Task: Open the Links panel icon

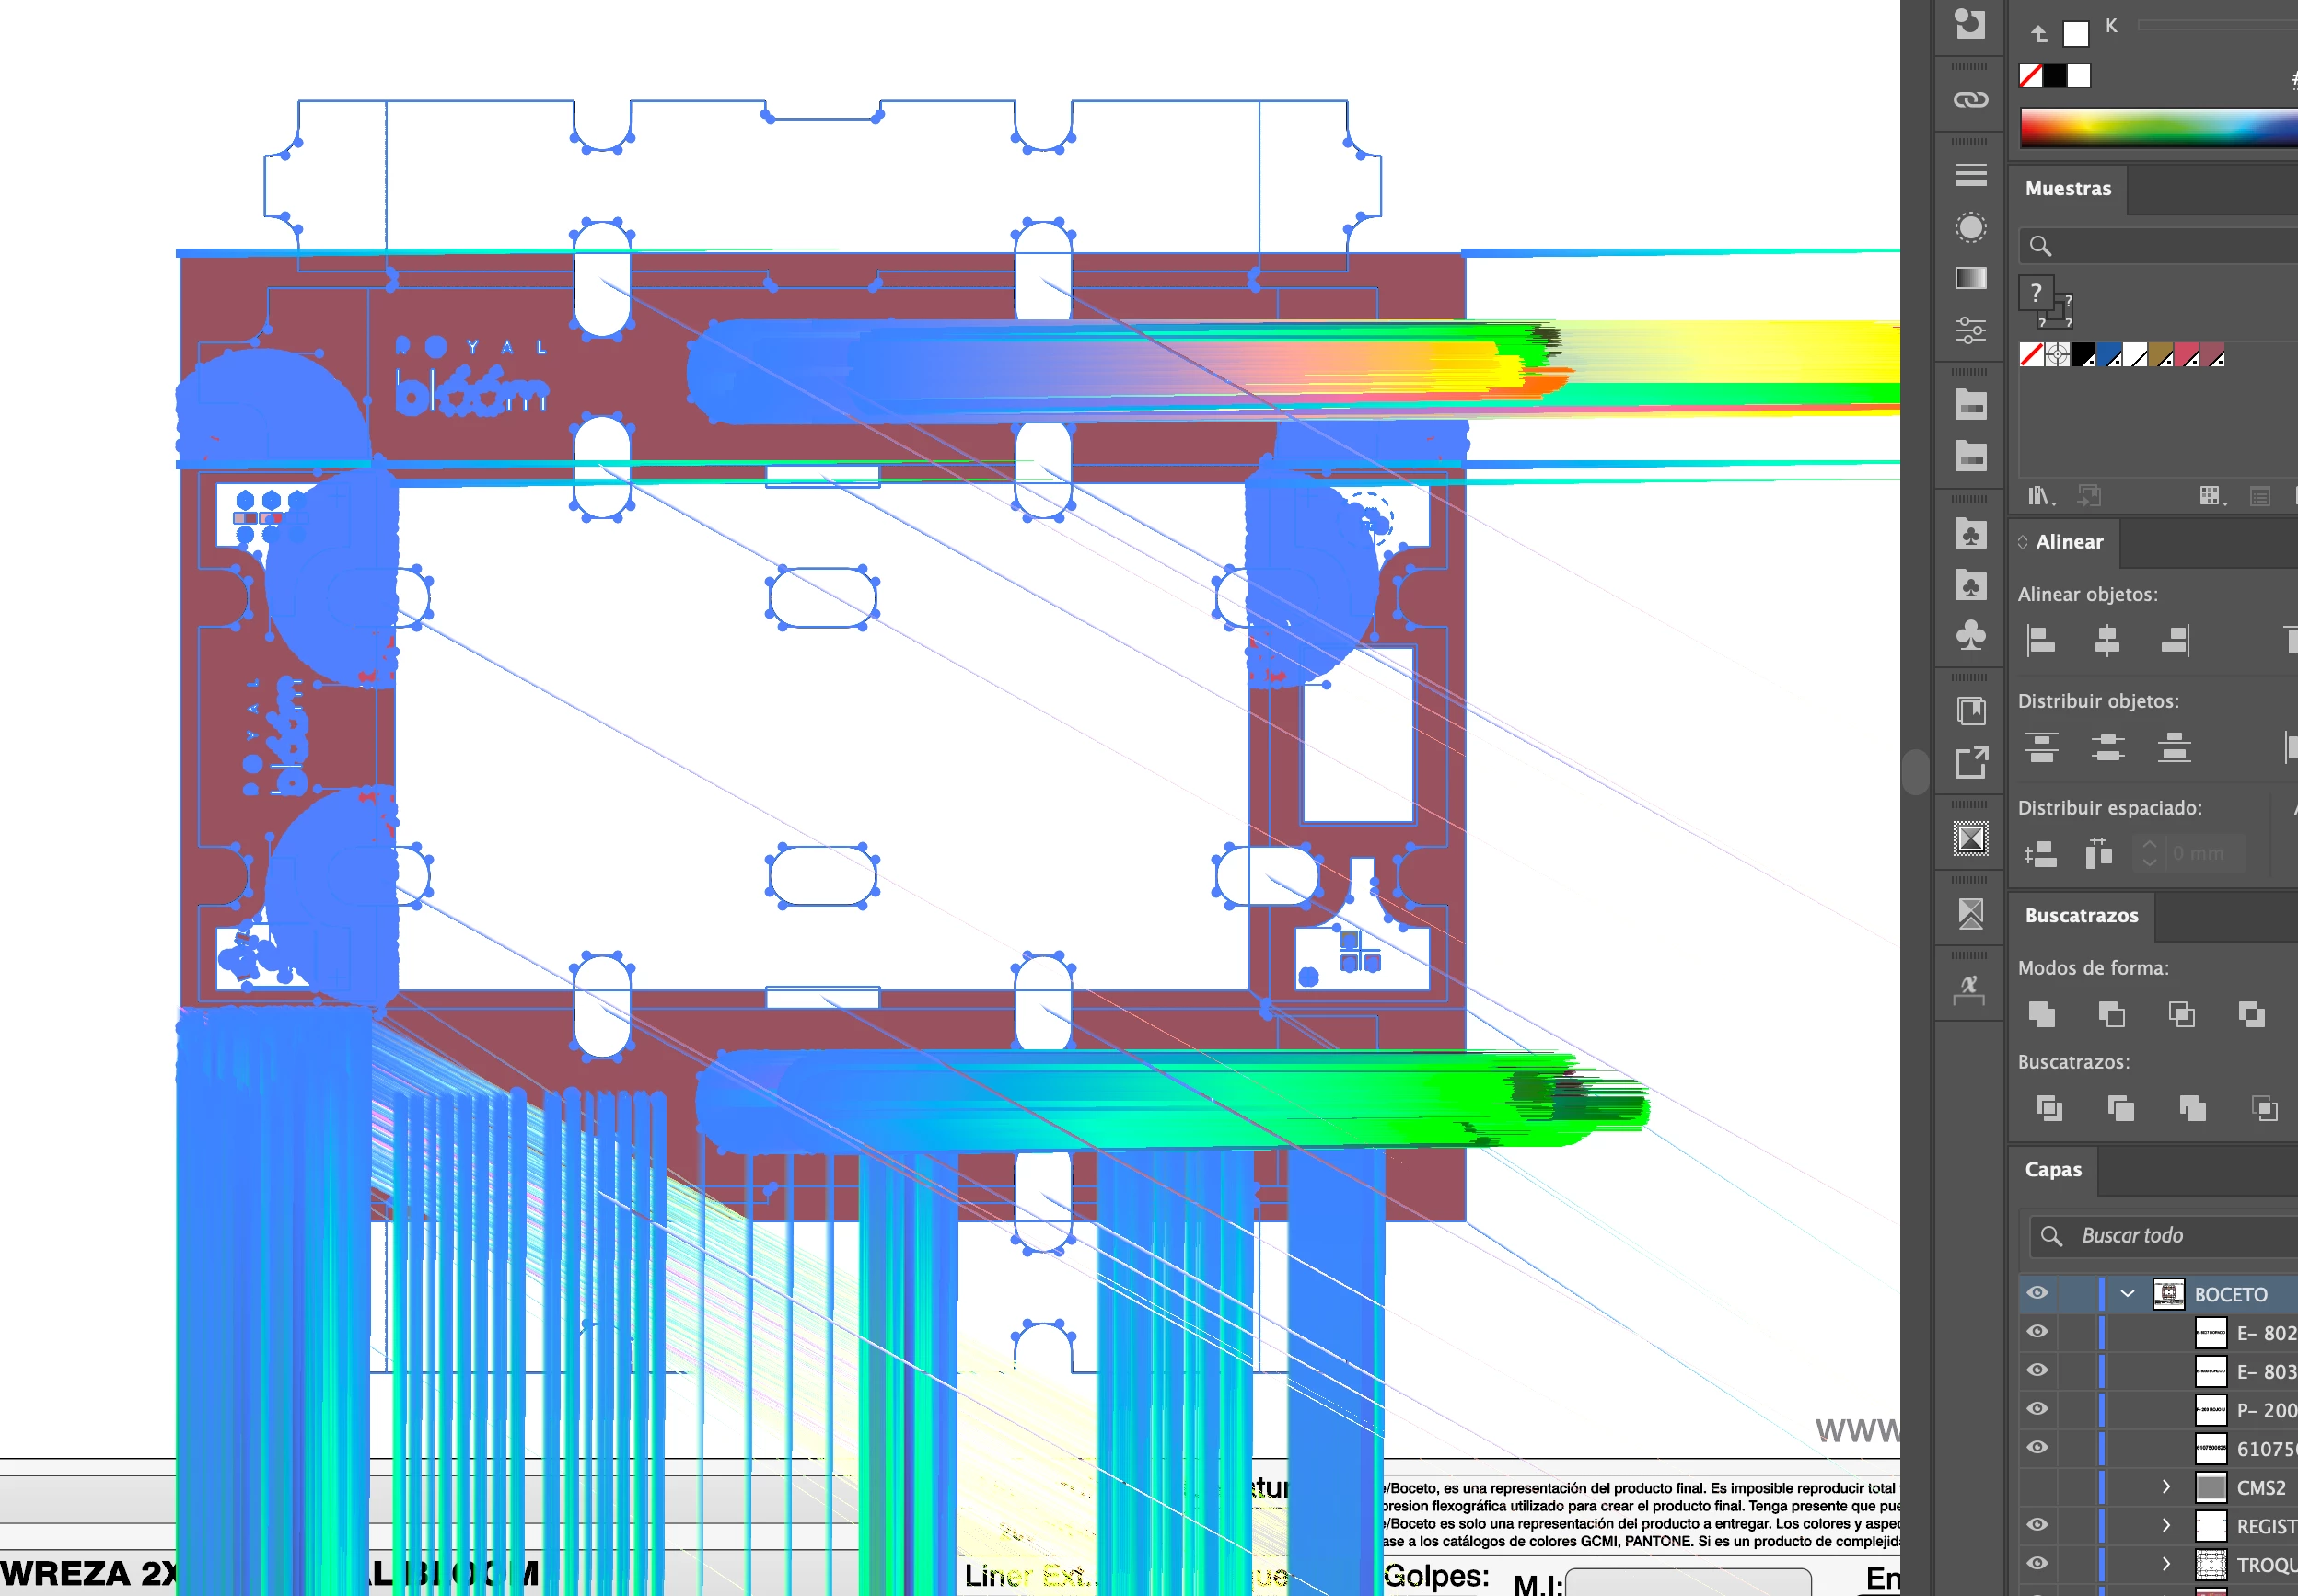Action: pyautogui.click(x=1970, y=100)
